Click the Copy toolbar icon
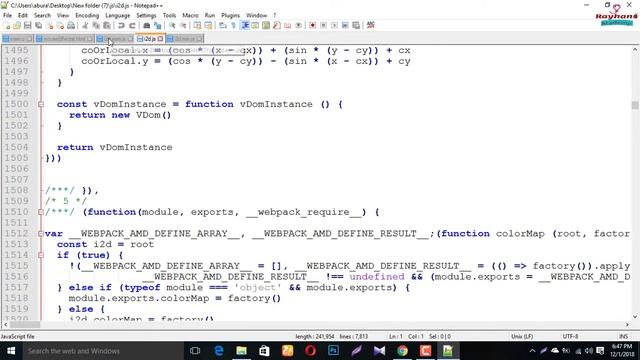The height and width of the screenshot is (360, 640). [x=96, y=25]
